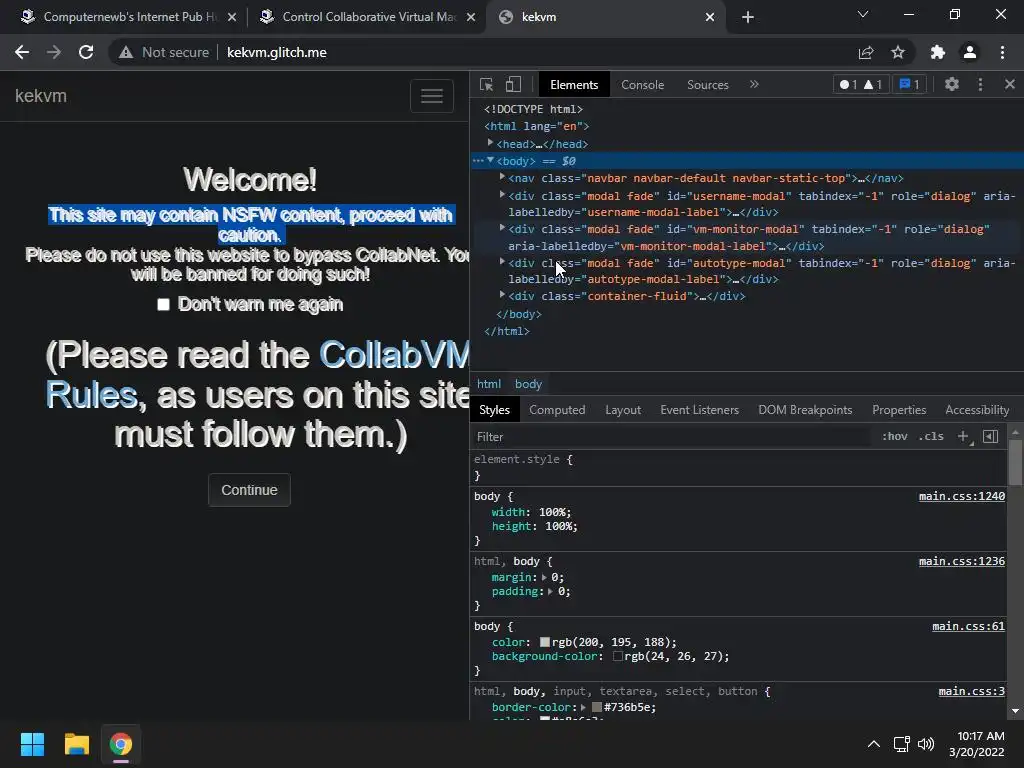This screenshot has width=1024, height=768.
Task: Expand the container-fluid div node
Action: pos(502,295)
